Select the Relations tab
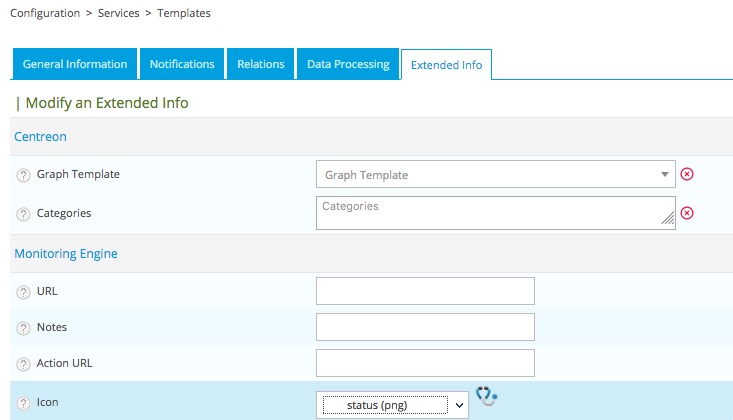 (x=260, y=64)
